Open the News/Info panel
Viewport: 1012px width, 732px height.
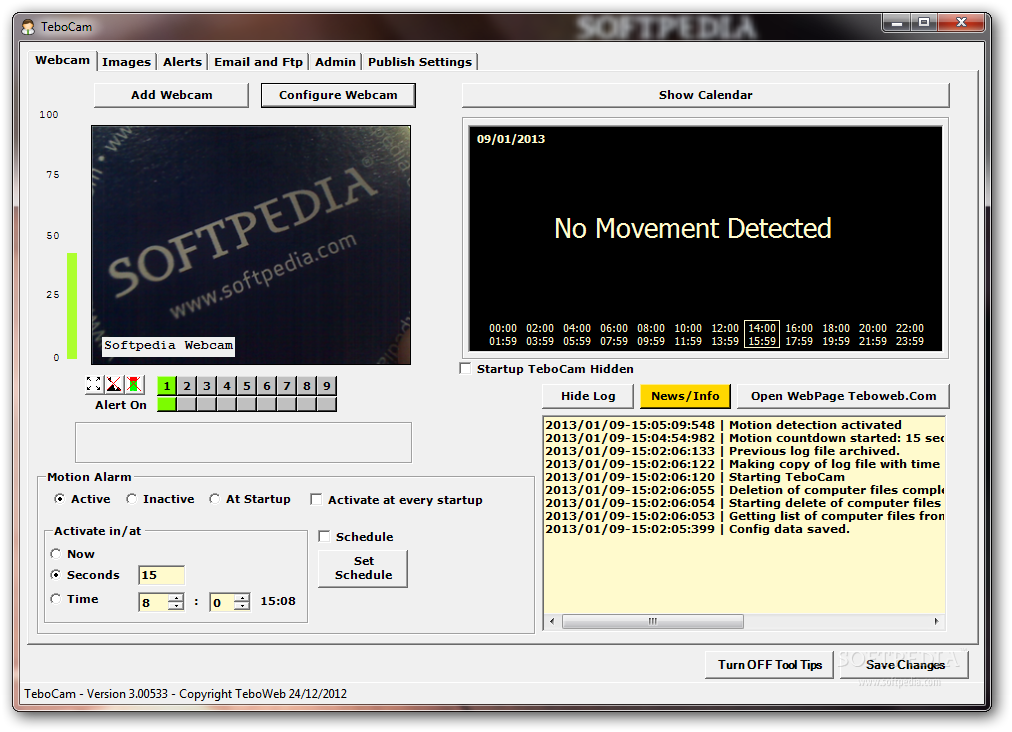click(x=685, y=396)
